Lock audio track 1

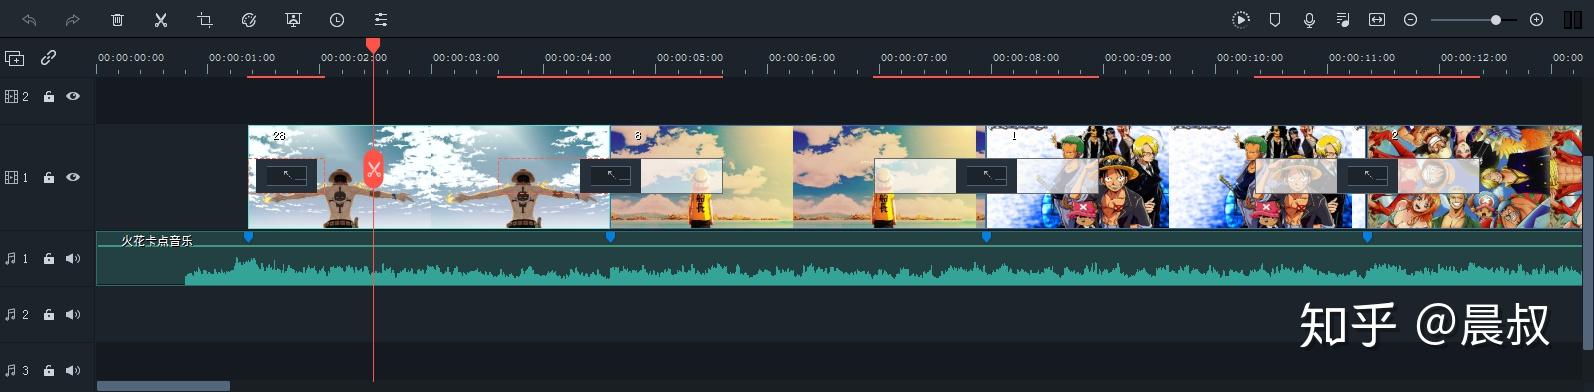(x=49, y=259)
